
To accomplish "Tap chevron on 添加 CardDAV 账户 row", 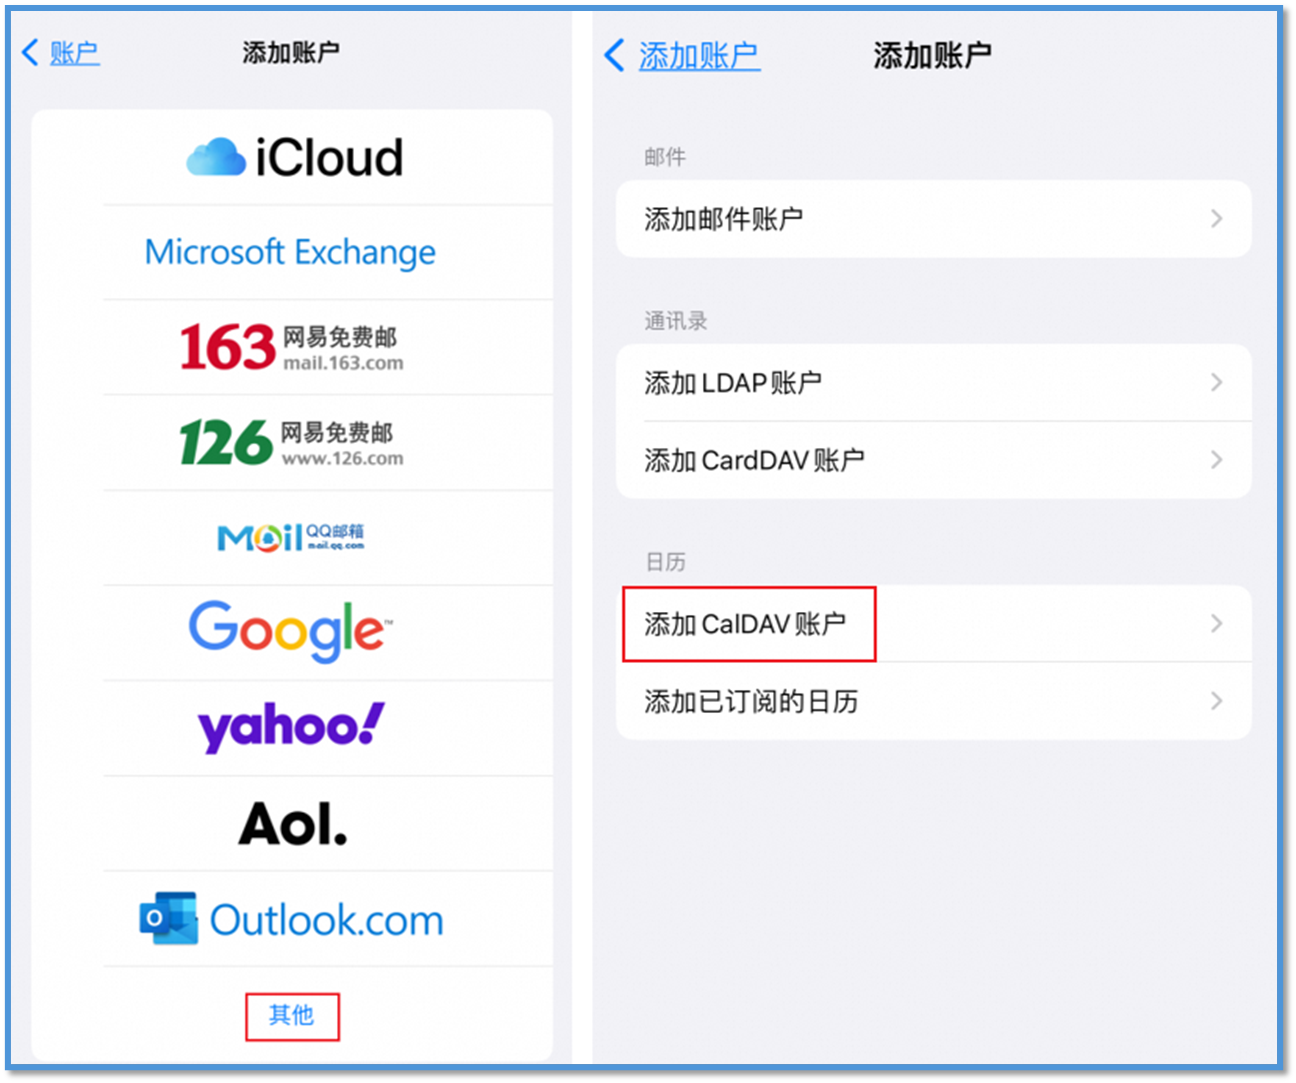I will tap(1216, 460).
